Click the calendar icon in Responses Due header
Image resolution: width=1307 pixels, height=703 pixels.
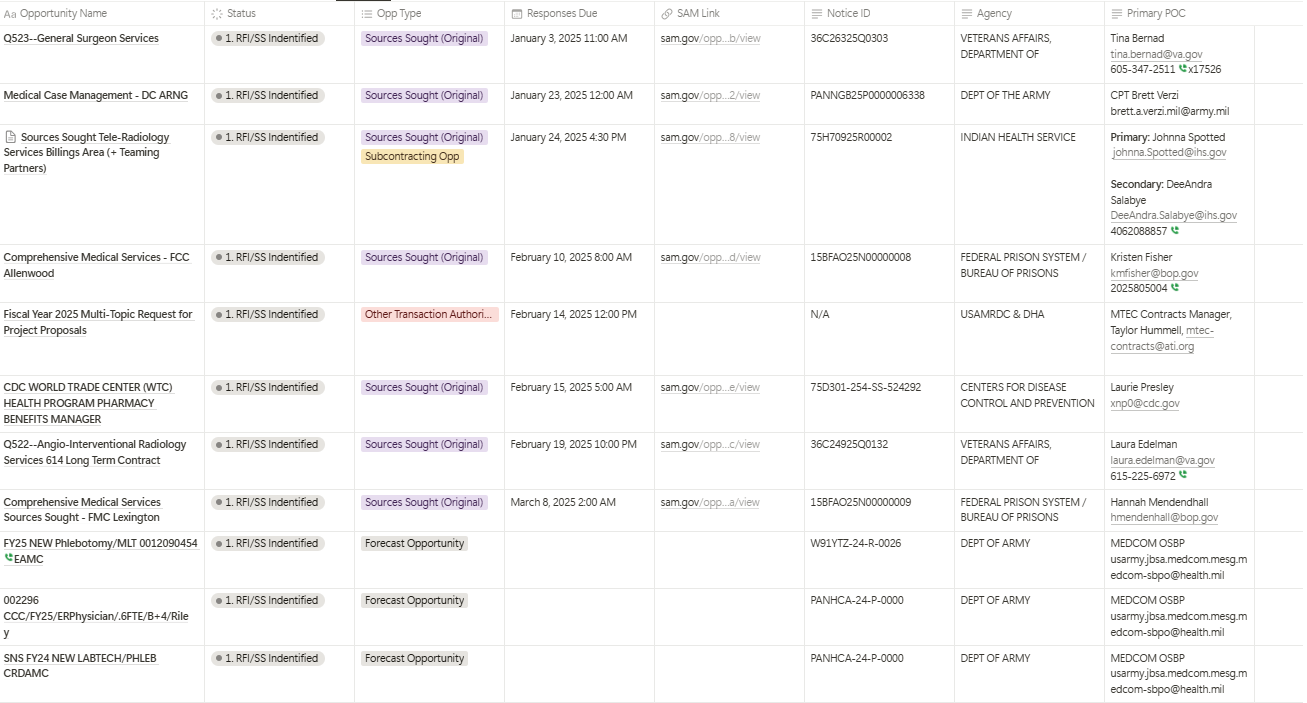coord(517,14)
